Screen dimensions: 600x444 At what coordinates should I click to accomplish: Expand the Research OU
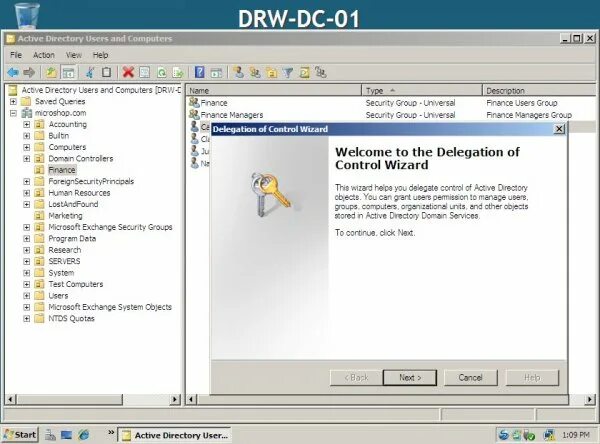[x=26, y=250]
